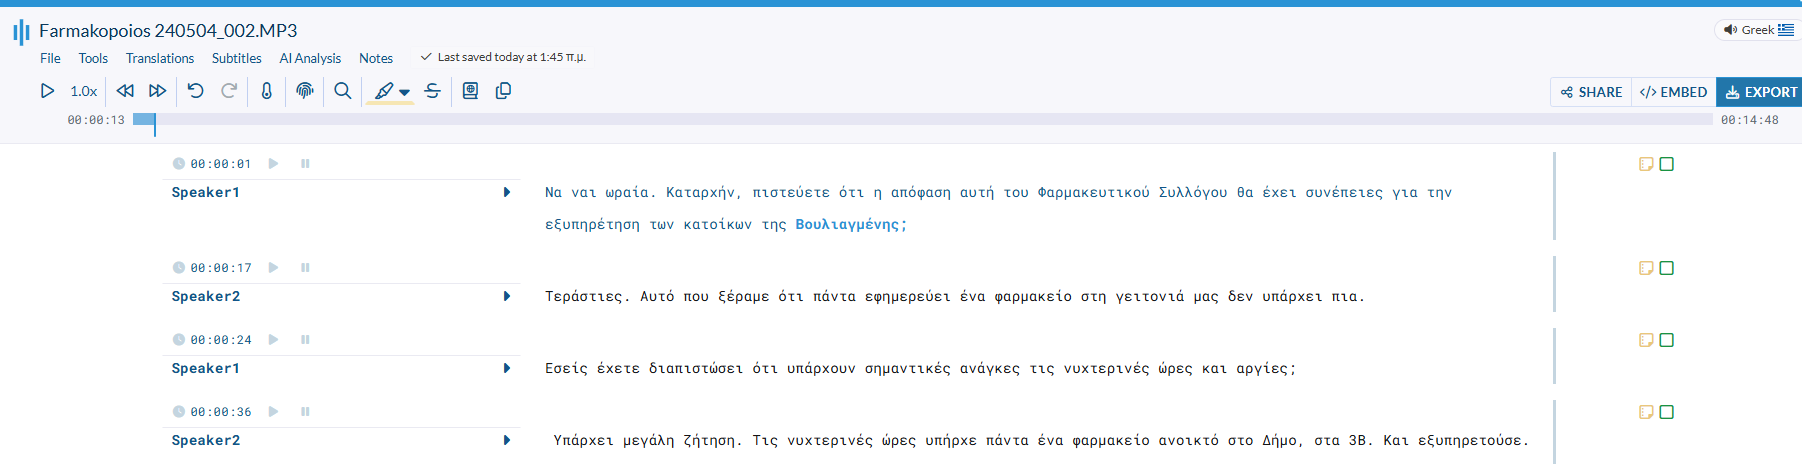Click the fast-forward double-arrow icon
Screen dimensions: 1802x464
tap(157, 91)
